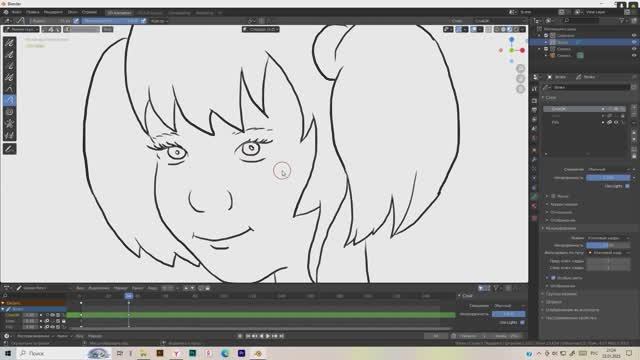Select the Randomize sculpt brush tool
Screen dimensions: 640x360
(x=9, y=77)
